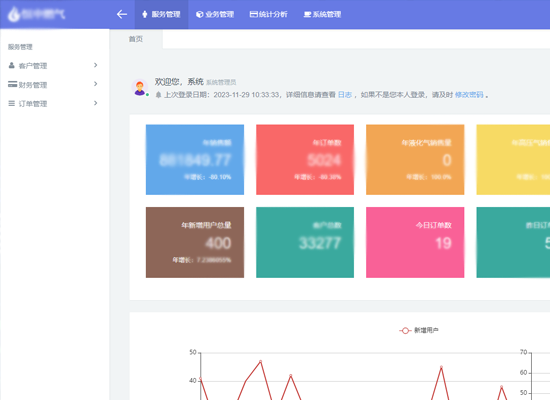Click the green 33277 customer total card
The image size is (550, 400).
tap(305, 242)
